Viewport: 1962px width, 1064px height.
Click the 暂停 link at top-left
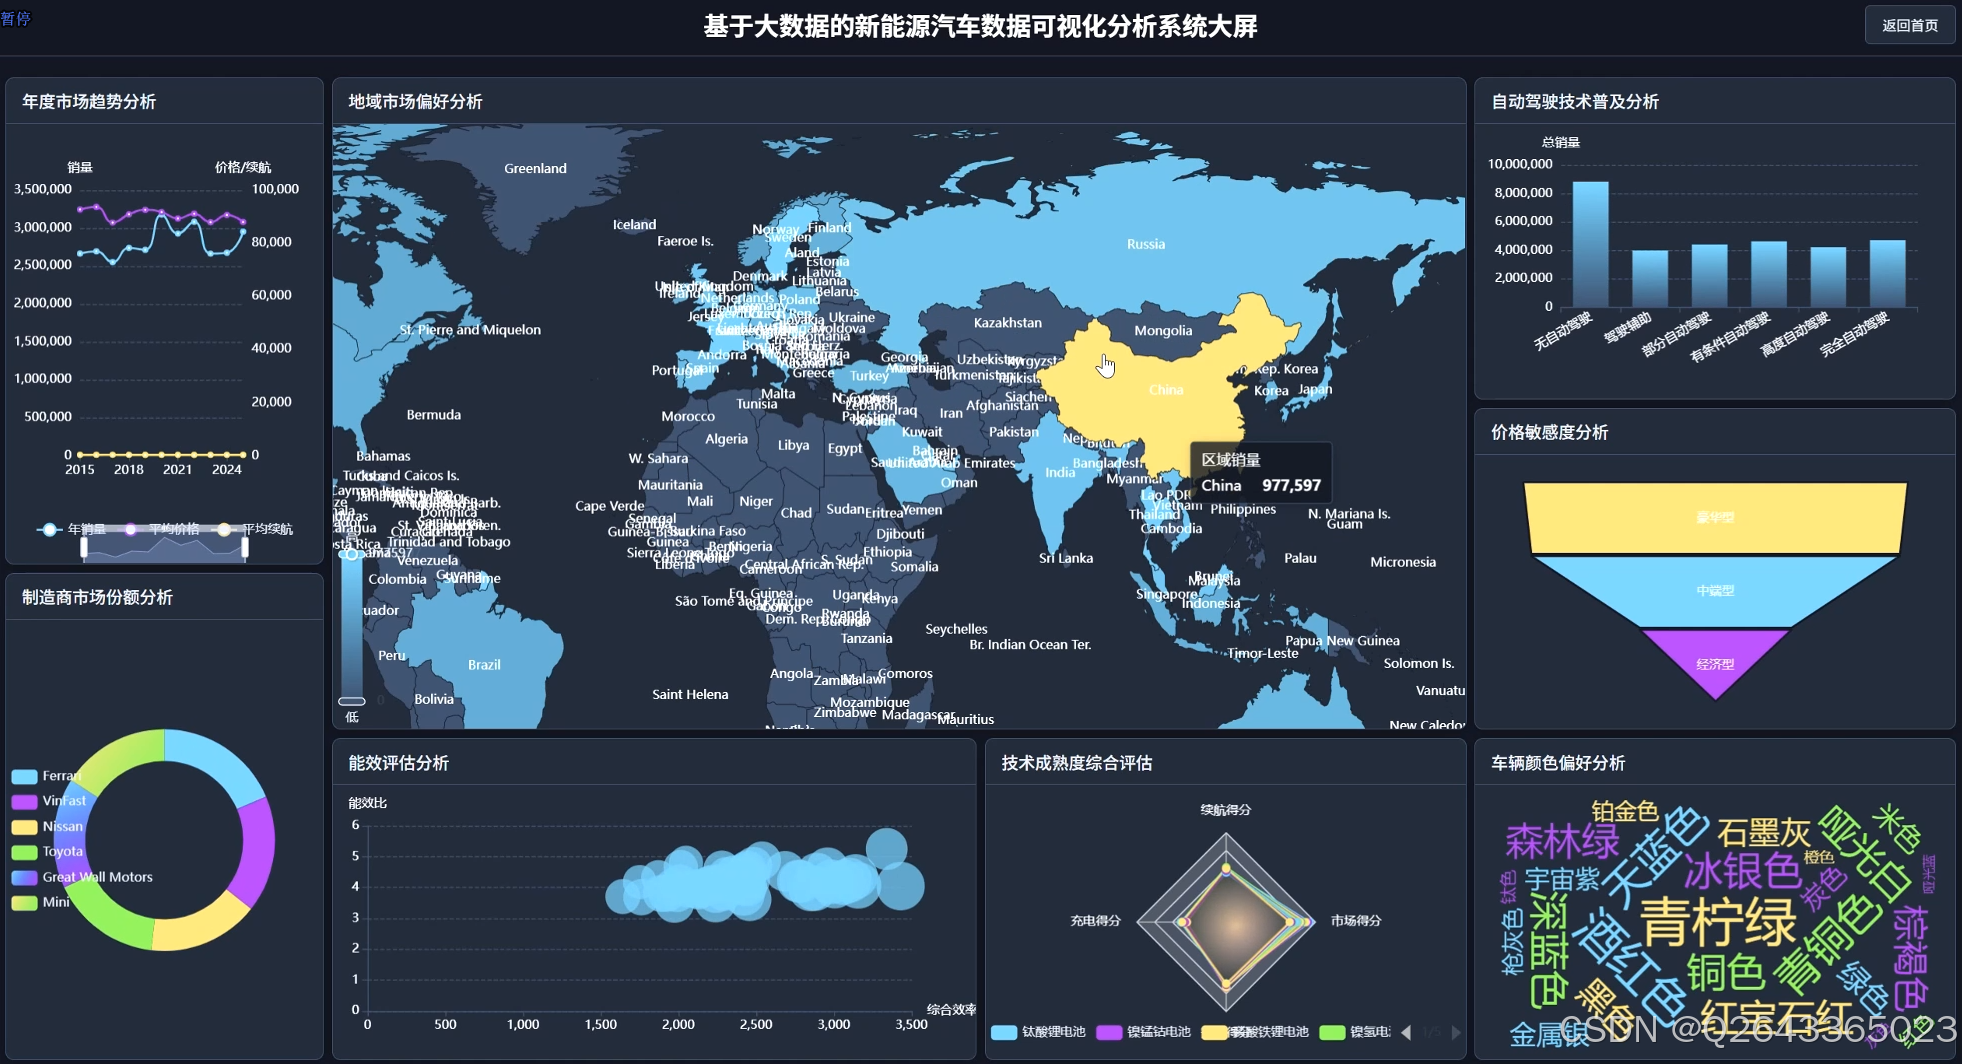pos(15,18)
